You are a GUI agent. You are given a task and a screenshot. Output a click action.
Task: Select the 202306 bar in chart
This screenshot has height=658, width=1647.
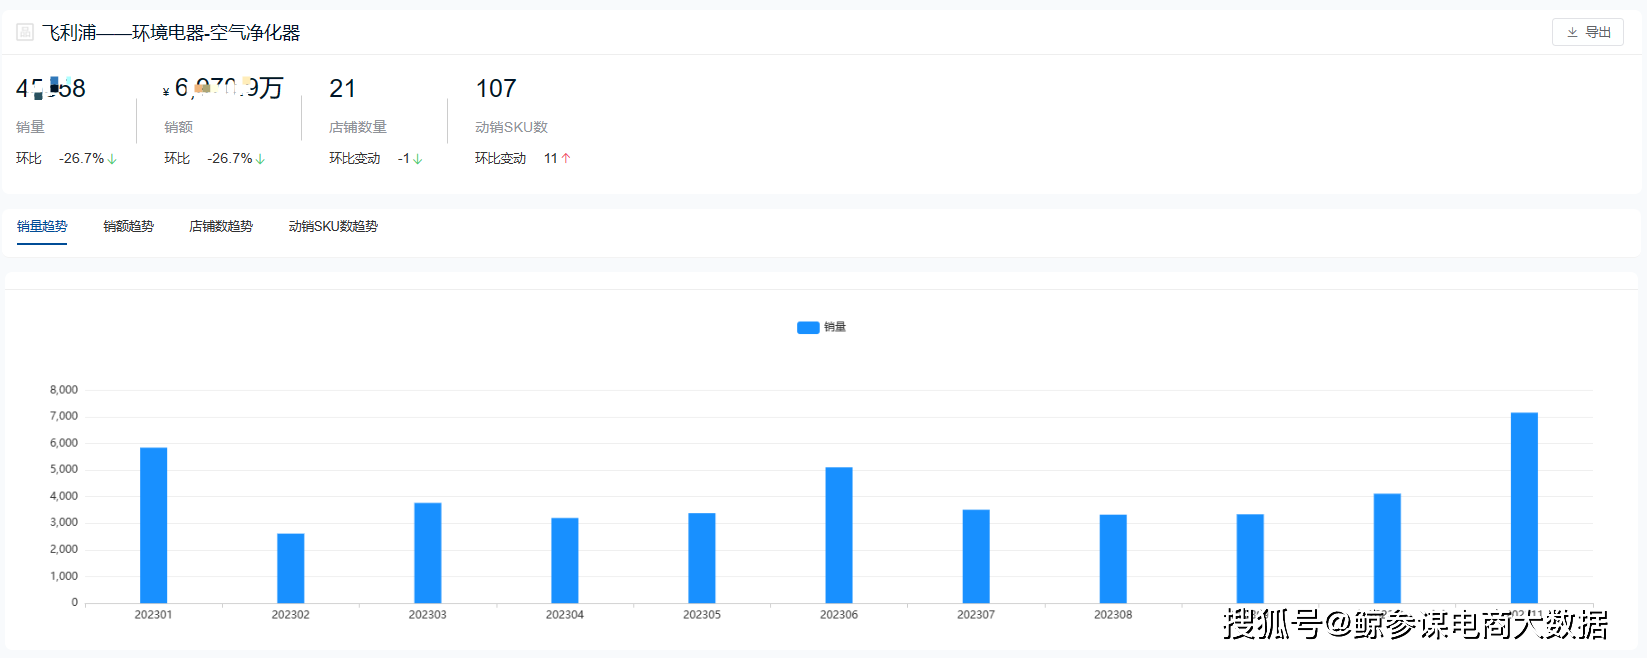839,535
